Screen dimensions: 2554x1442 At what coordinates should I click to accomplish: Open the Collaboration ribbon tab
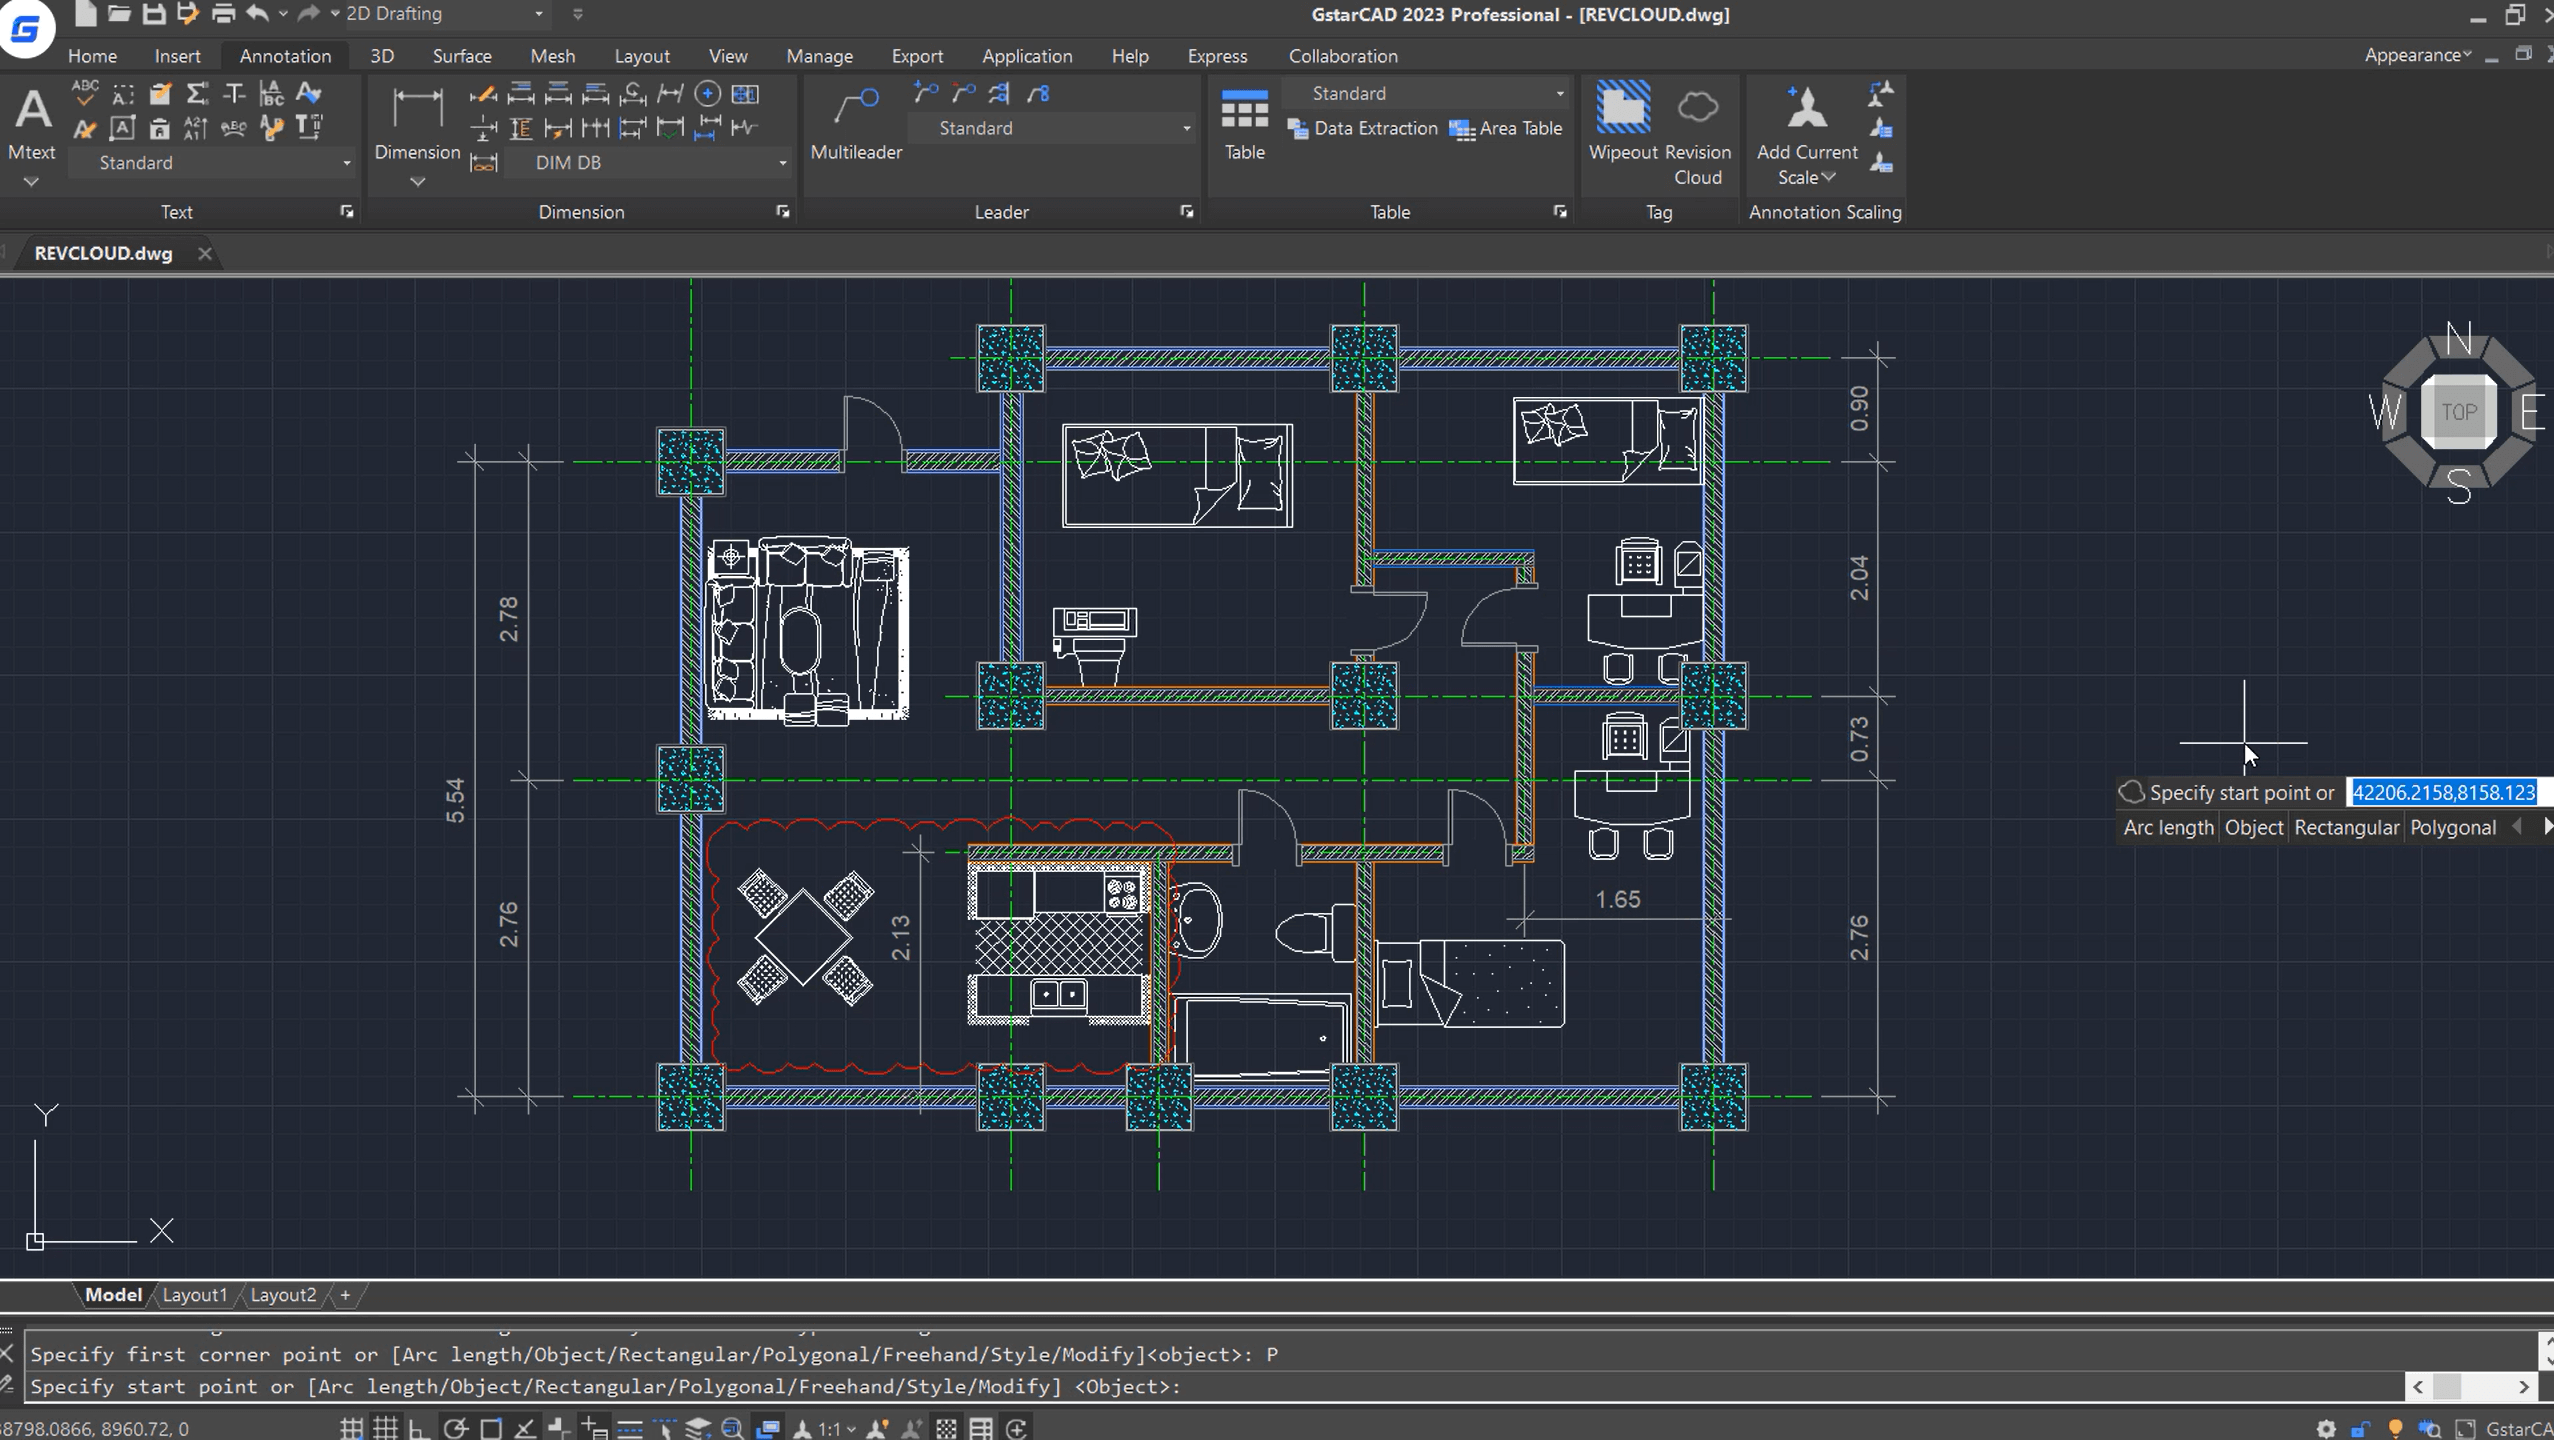1342,56
